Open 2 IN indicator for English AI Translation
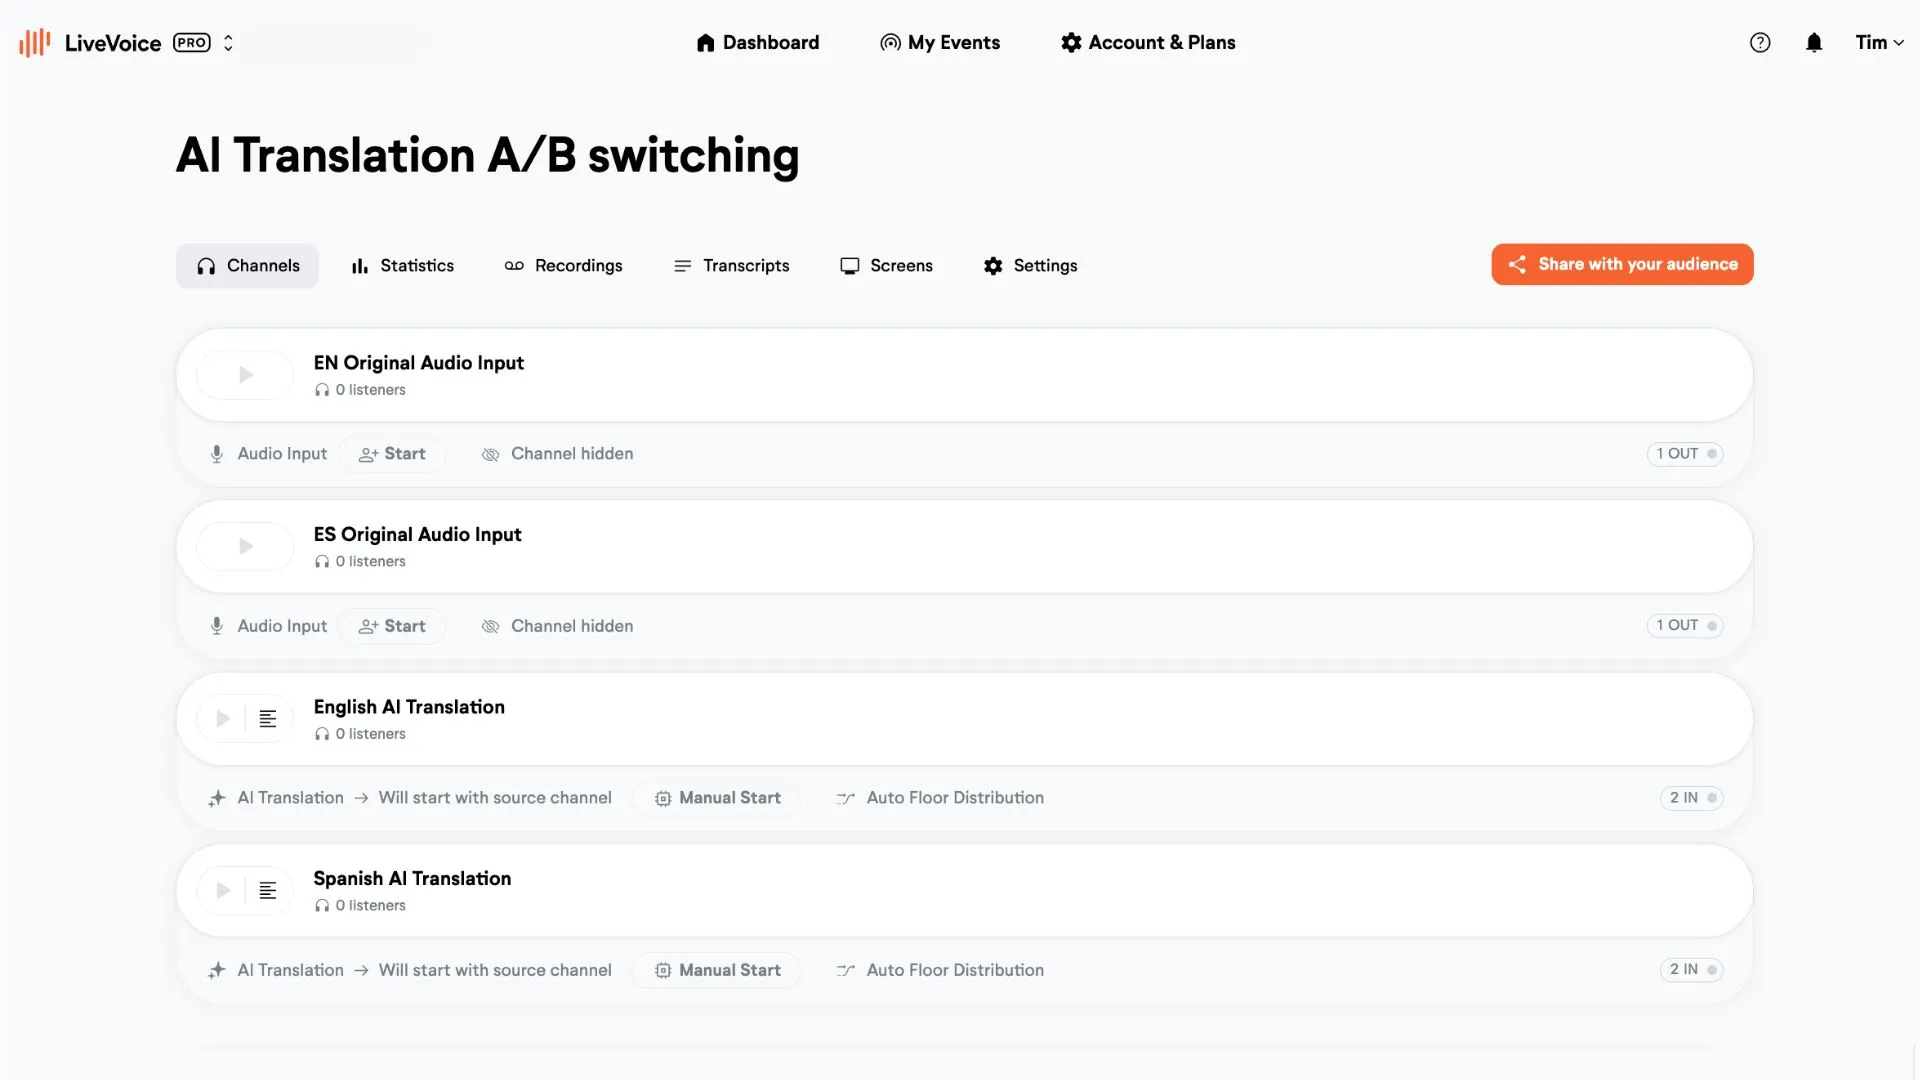Screen dimensions: 1920x1080 pos(1691,798)
